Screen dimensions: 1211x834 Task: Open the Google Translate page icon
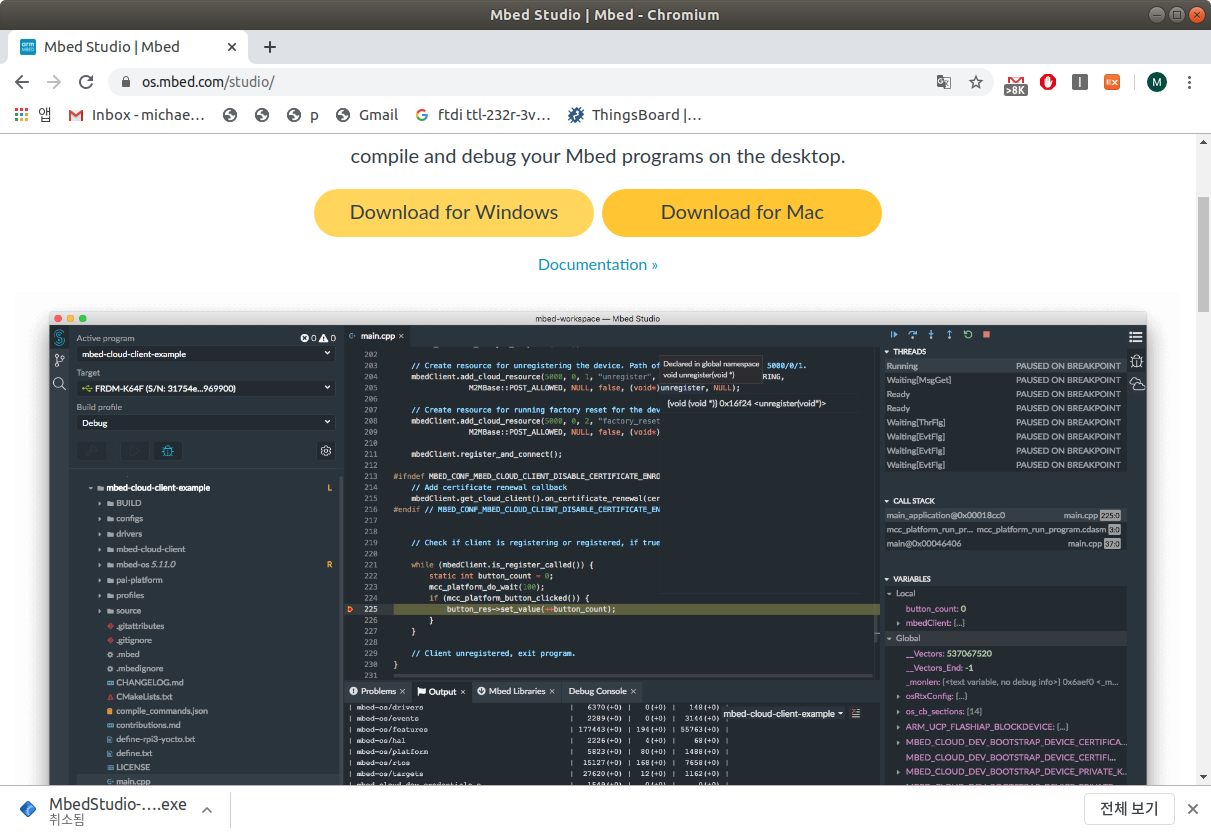(x=943, y=82)
